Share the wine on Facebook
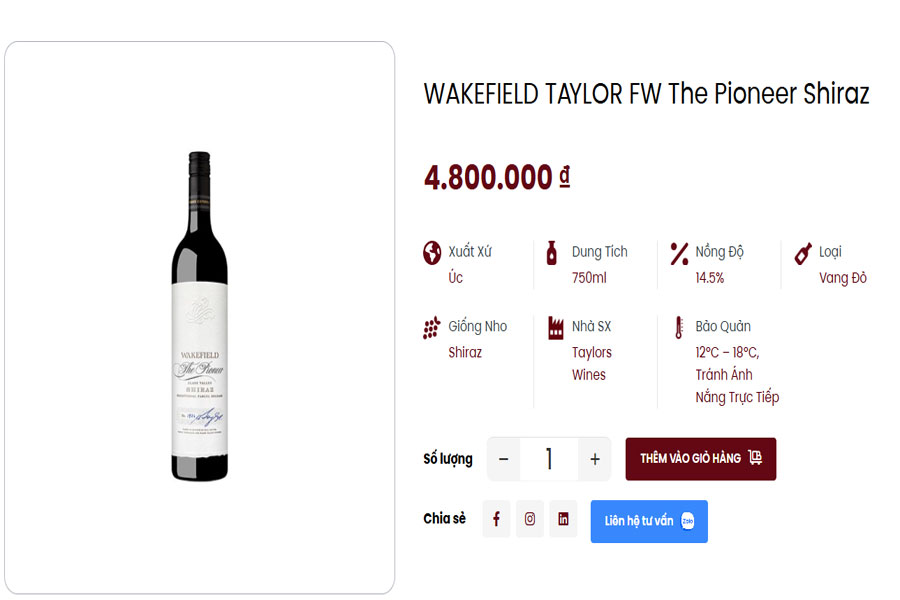 (496, 519)
